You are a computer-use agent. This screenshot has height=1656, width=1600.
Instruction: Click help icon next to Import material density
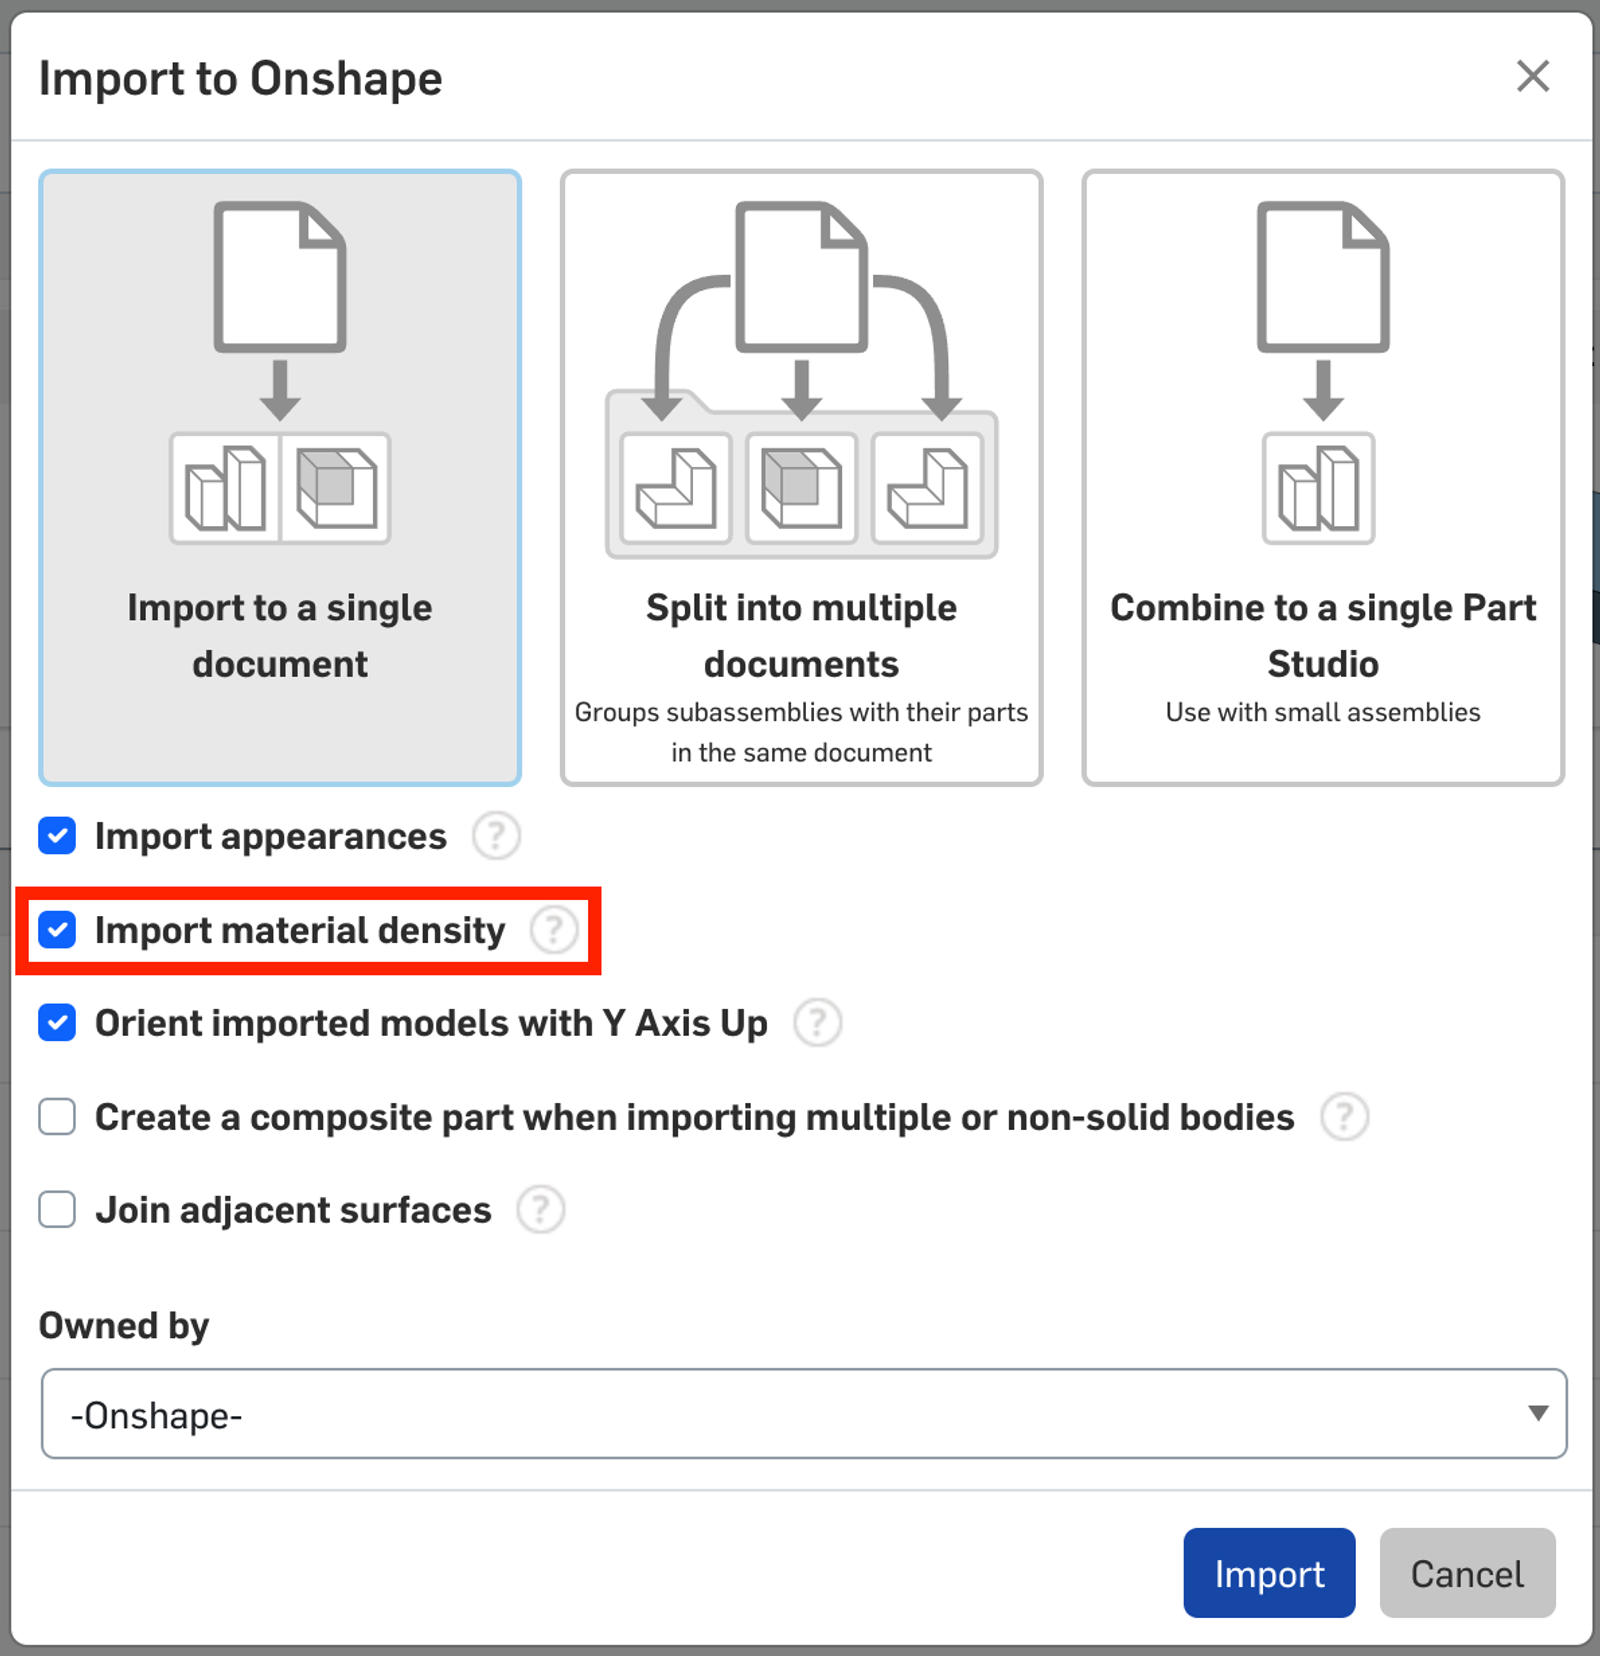[x=553, y=930]
